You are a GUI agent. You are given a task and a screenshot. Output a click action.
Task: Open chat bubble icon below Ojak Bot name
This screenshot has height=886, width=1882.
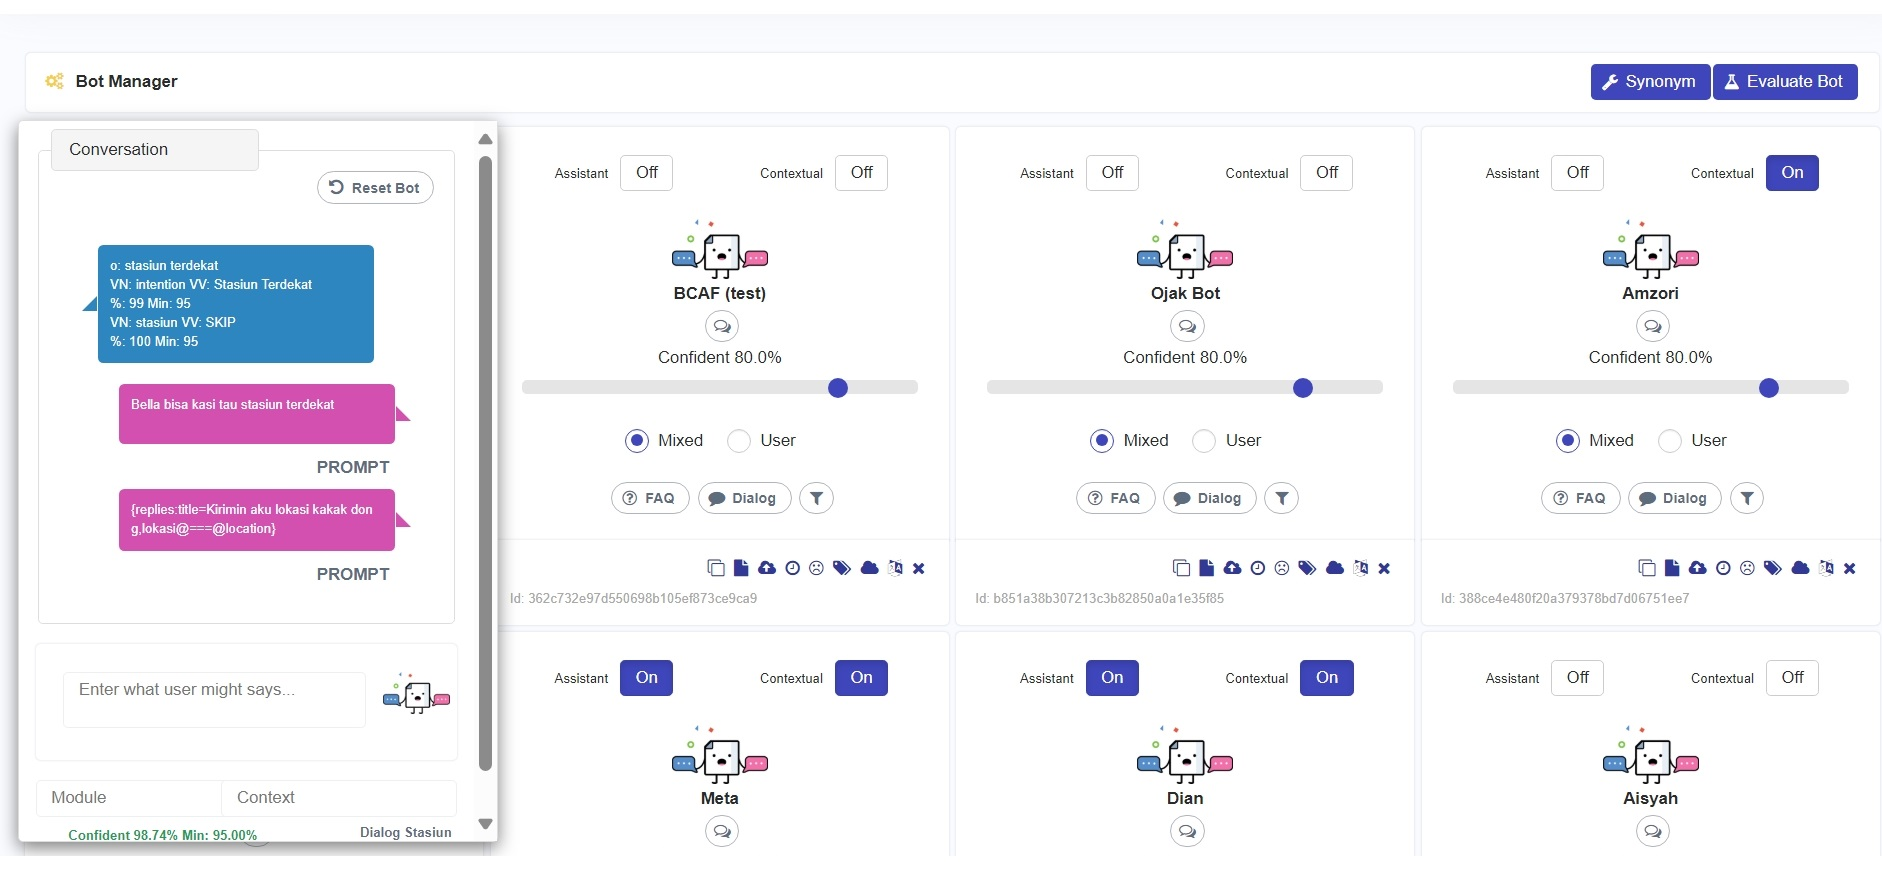[1187, 326]
